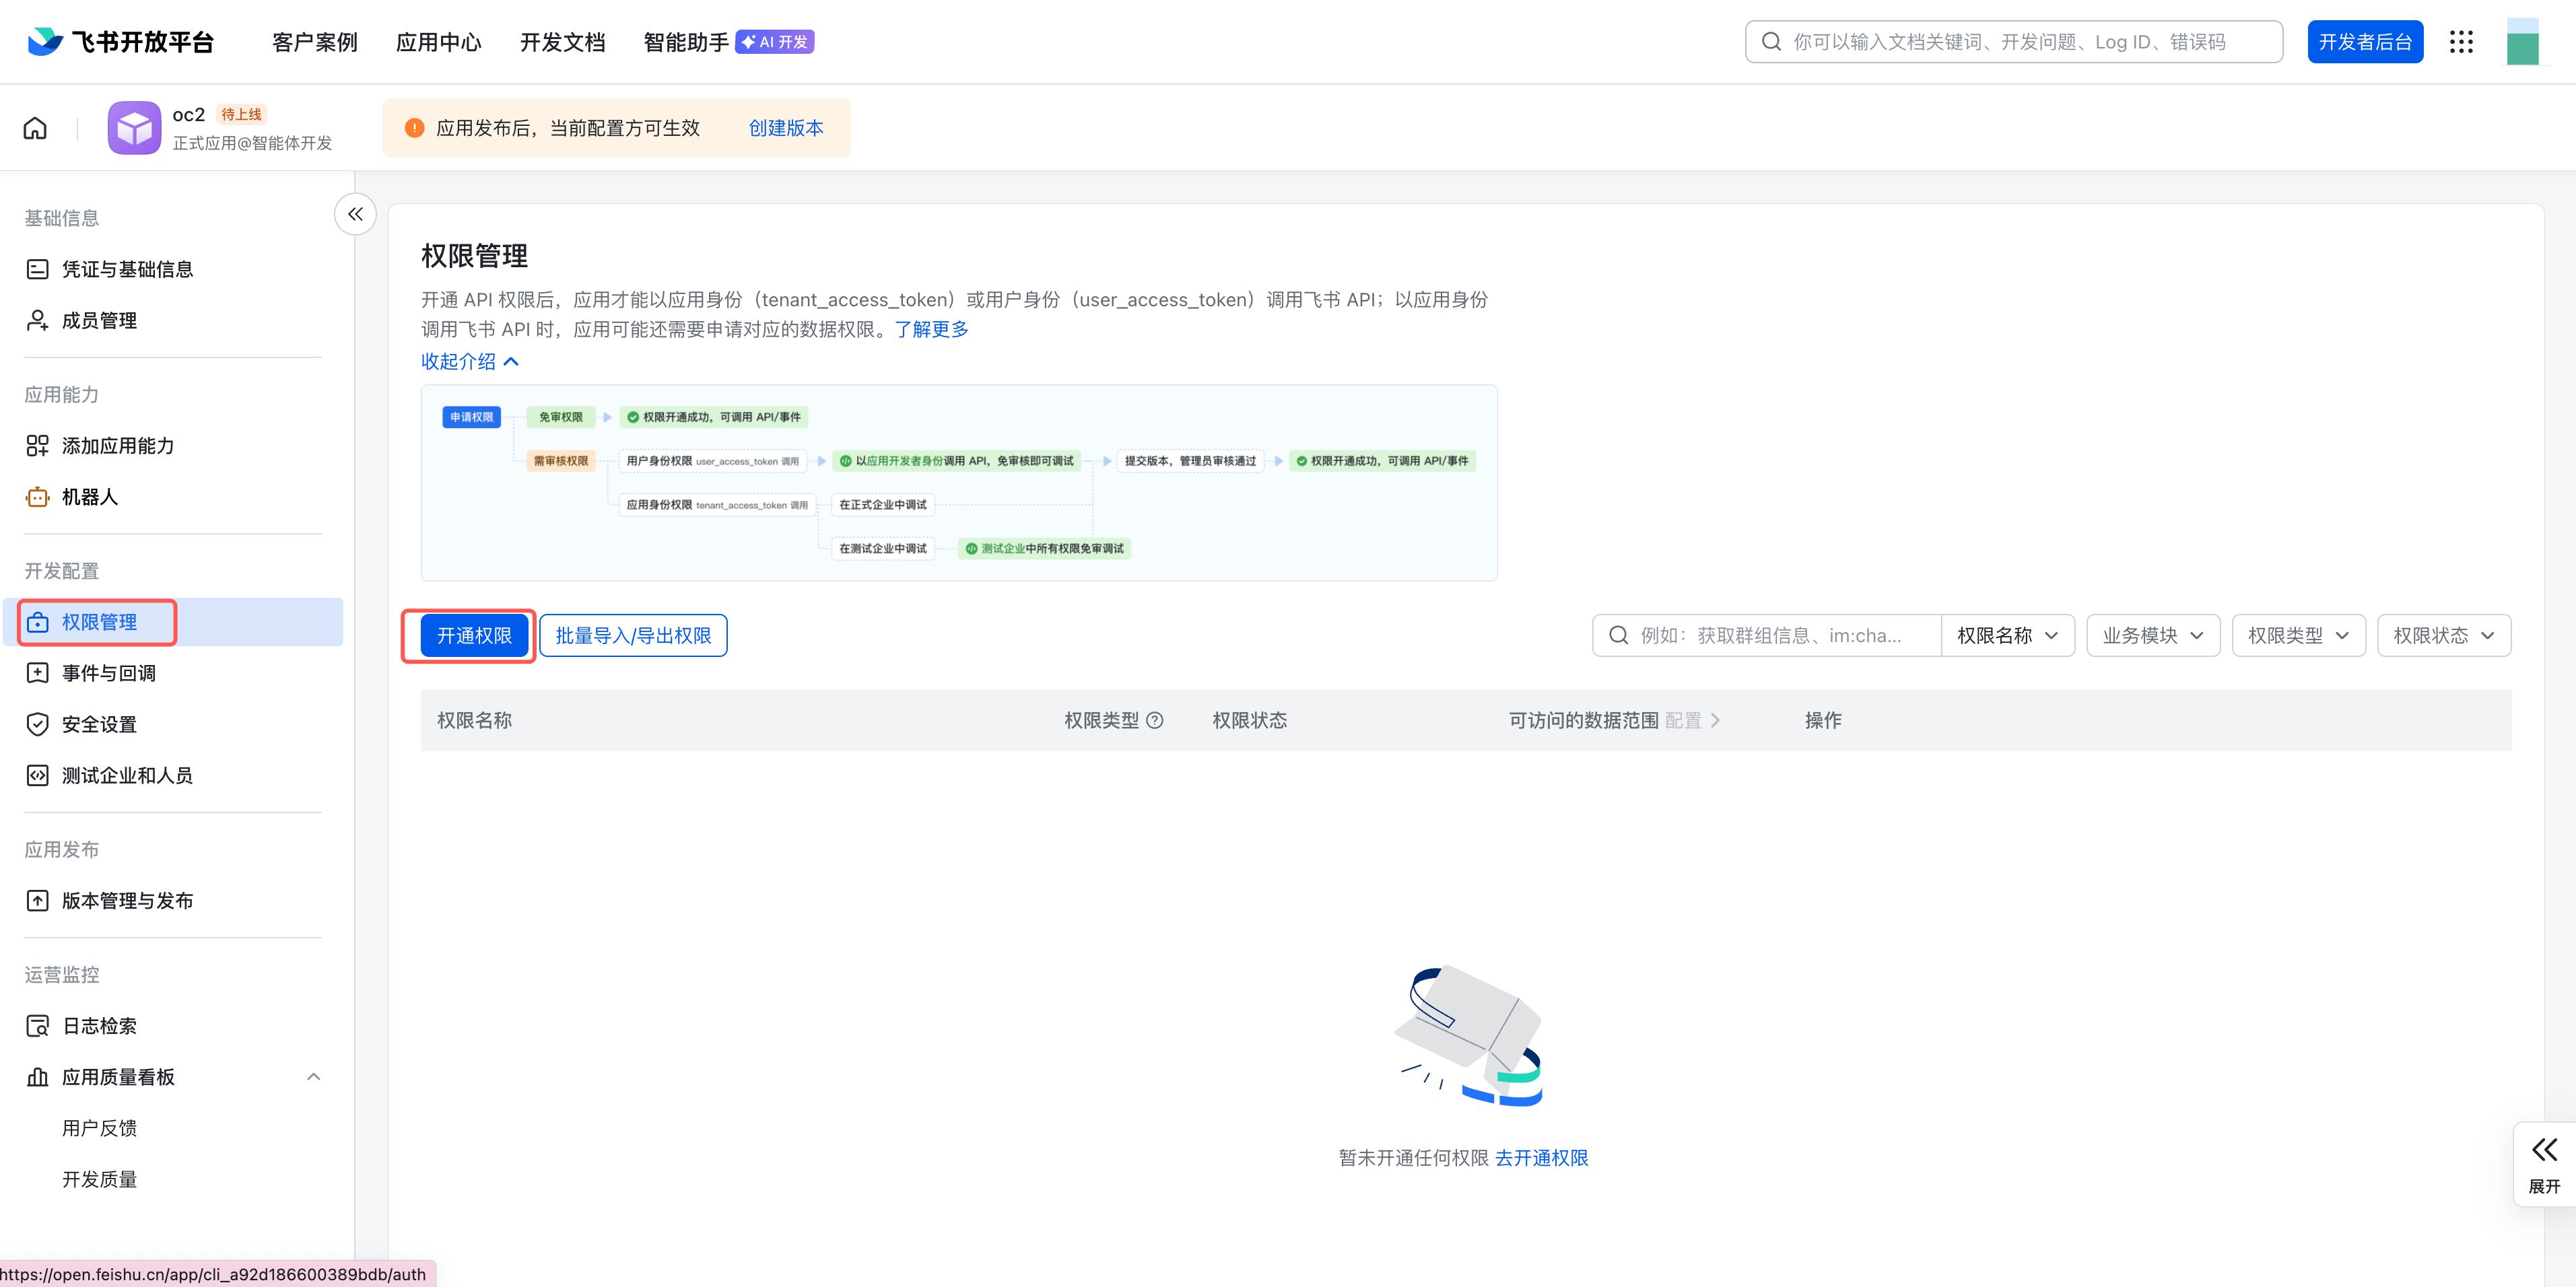2576x1287 pixels.
Task: Click the home icon in breadcrumb bar
Action: (35, 128)
